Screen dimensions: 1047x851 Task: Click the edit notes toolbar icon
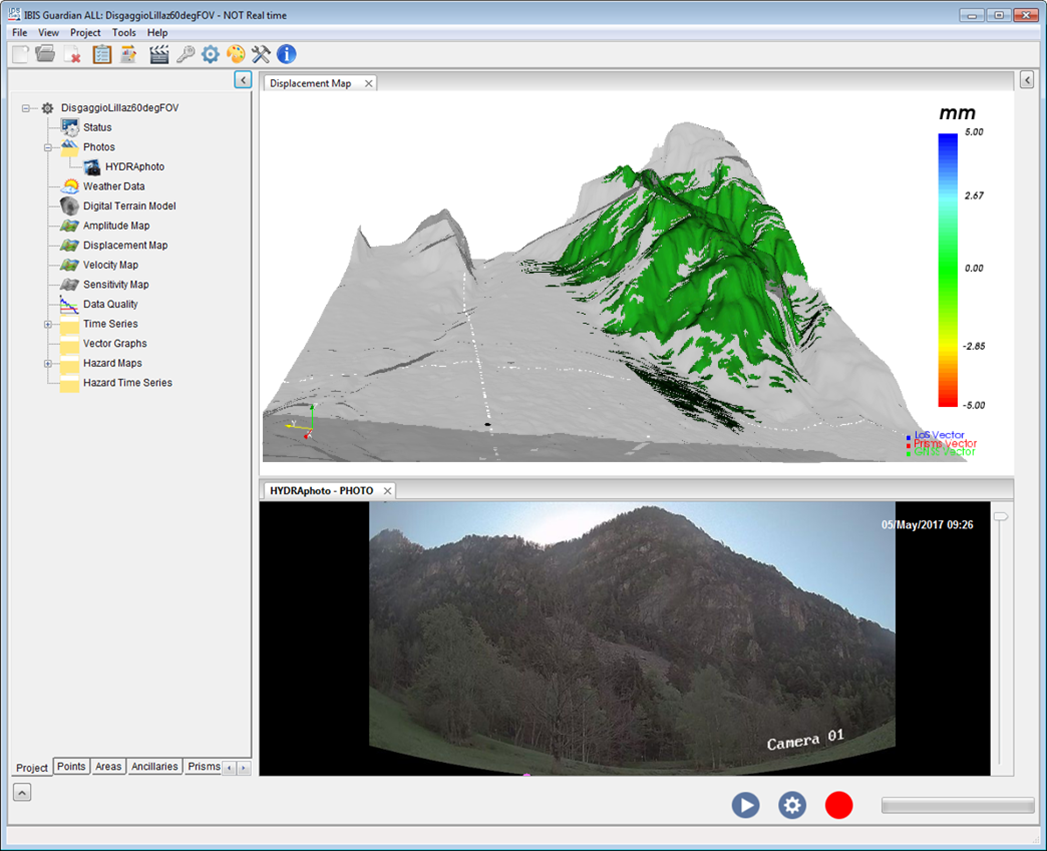click(x=128, y=54)
